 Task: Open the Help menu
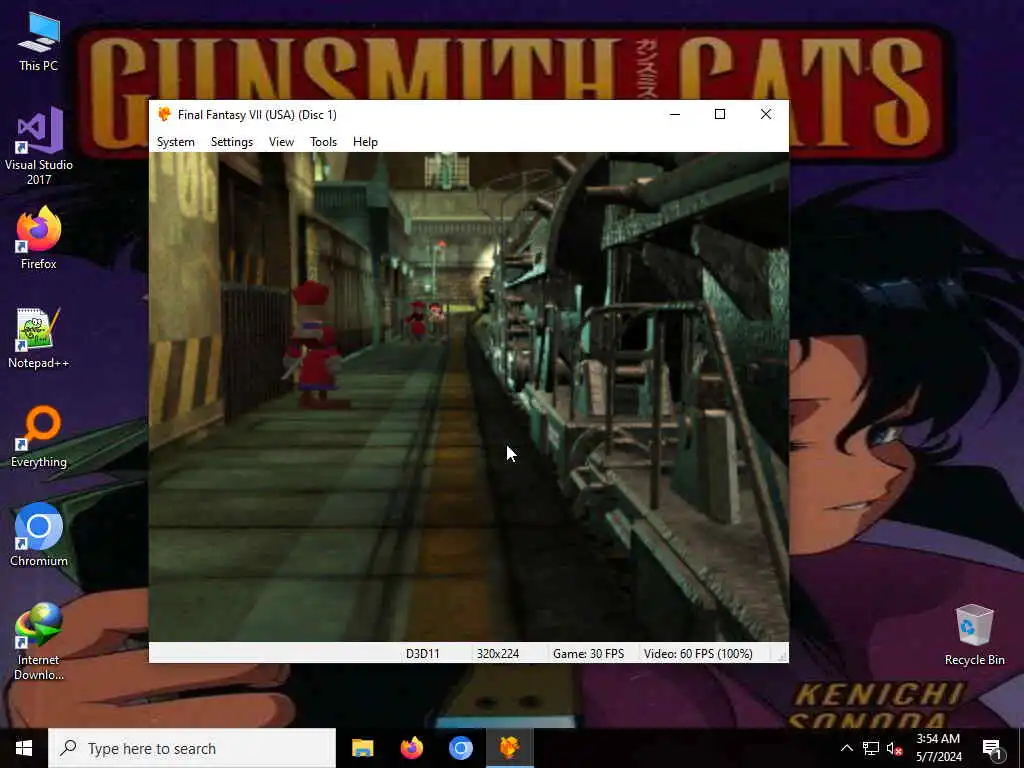point(365,142)
